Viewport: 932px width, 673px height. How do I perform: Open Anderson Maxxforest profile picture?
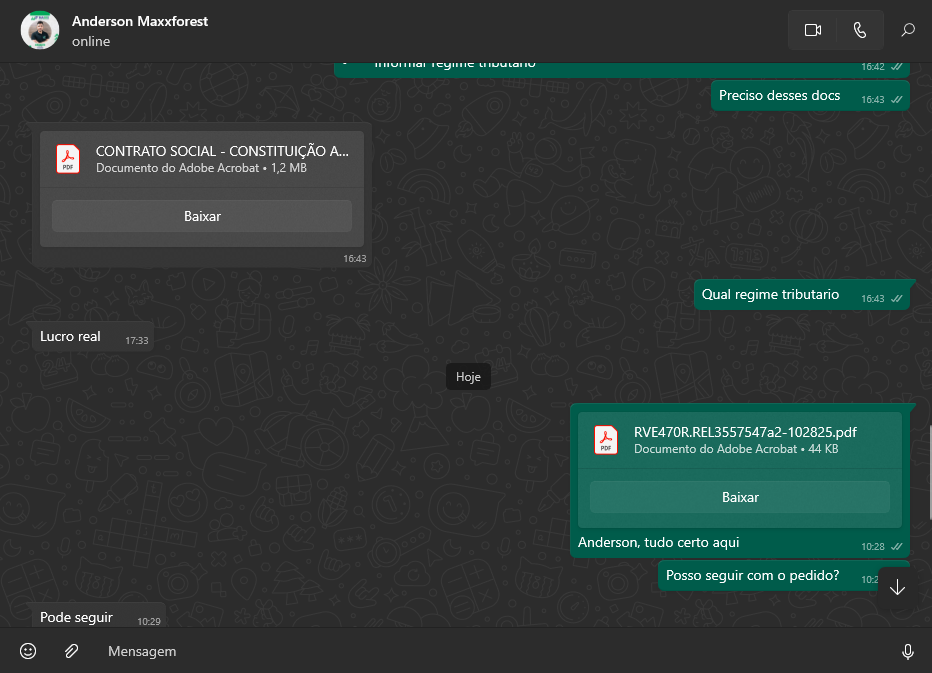[40, 30]
